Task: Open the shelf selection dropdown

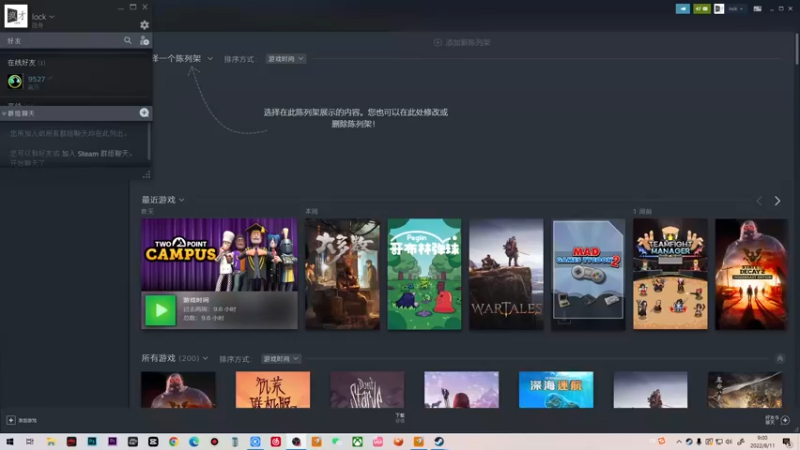Action: 183,59
